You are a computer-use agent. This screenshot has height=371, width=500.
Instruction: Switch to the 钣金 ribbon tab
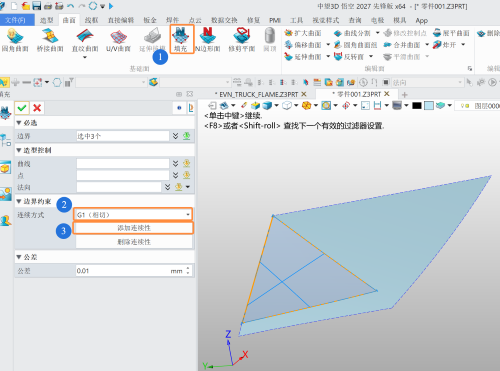[x=150, y=20]
